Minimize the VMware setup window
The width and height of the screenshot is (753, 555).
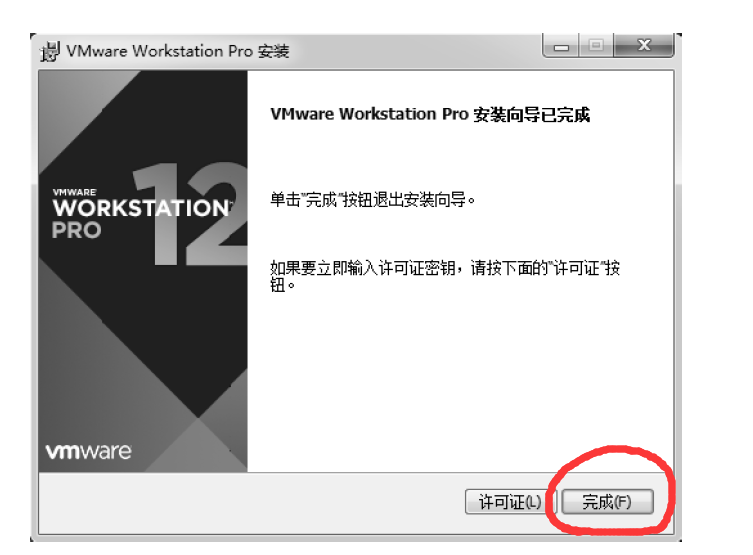pos(560,47)
